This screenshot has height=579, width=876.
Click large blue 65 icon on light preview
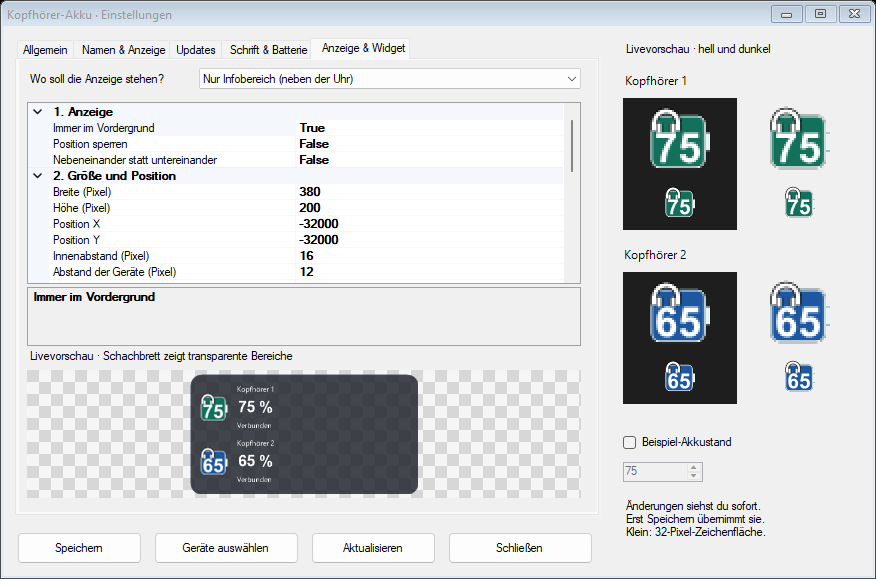tap(799, 313)
